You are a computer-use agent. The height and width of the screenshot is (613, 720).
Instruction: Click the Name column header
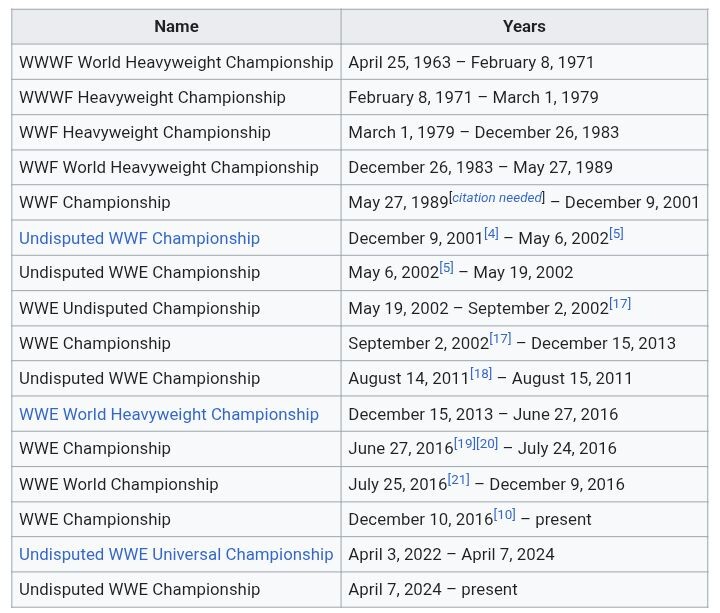point(176,27)
